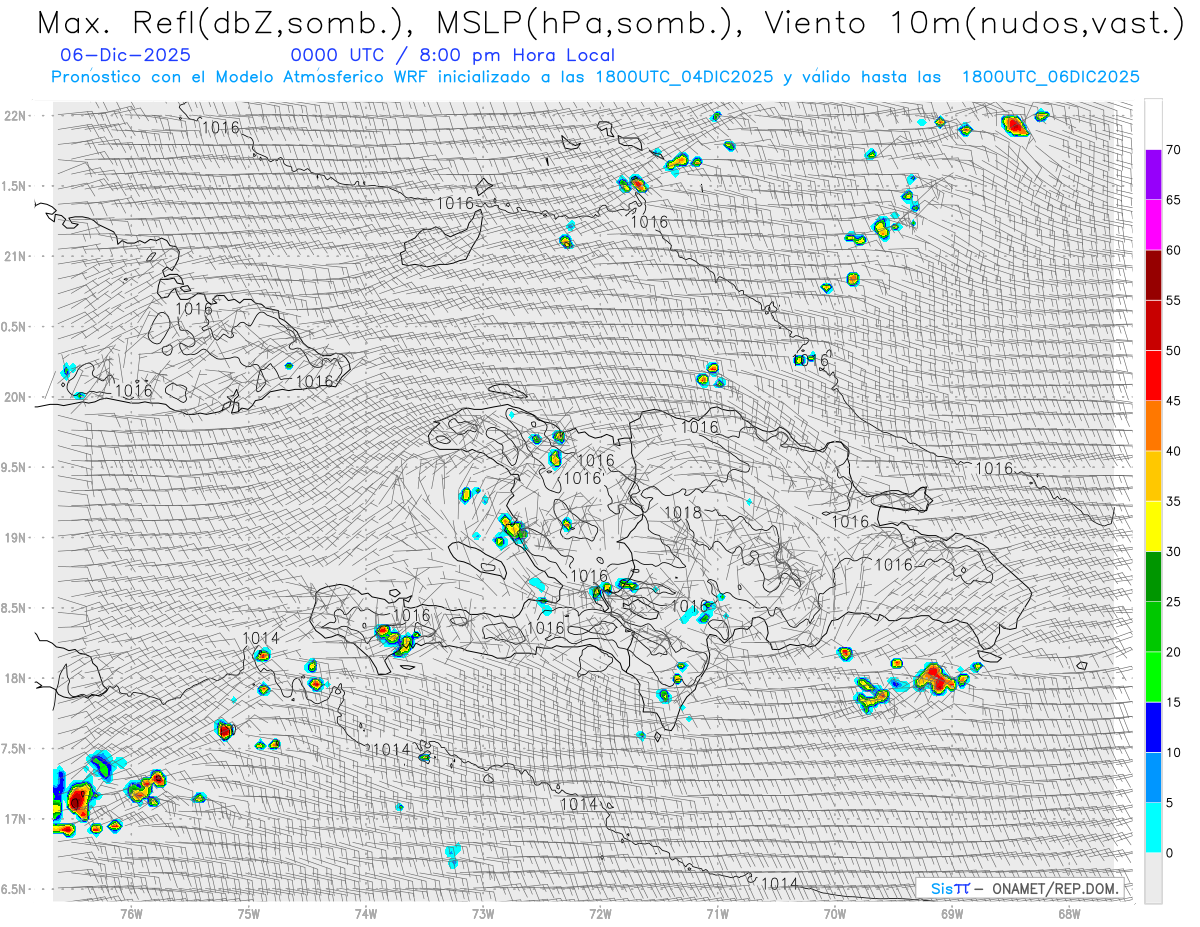This screenshot has width=1200, height=927.
Task: Click the "0000 UTC / 8:00 pm Hora Local" text
Action: tap(453, 55)
